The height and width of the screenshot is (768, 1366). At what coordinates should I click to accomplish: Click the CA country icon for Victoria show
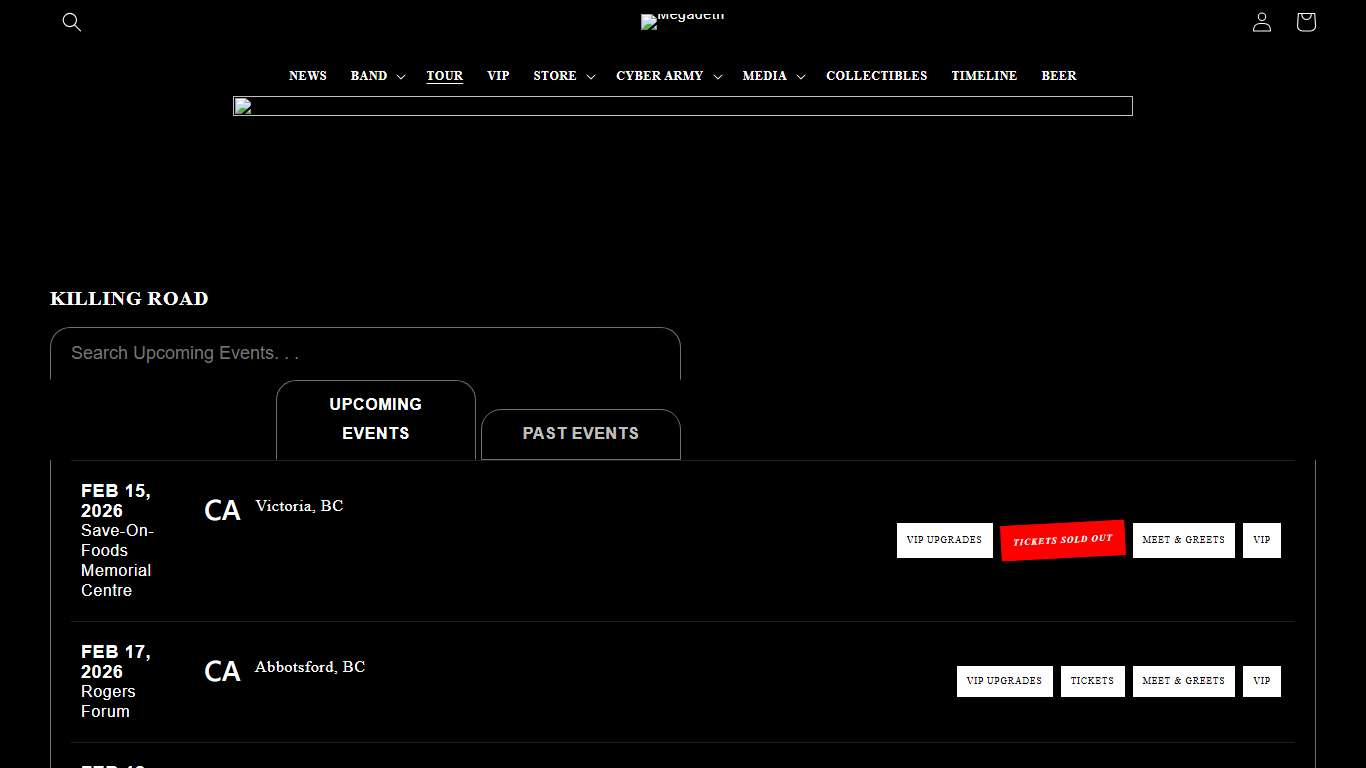pyautogui.click(x=221, y=510)
